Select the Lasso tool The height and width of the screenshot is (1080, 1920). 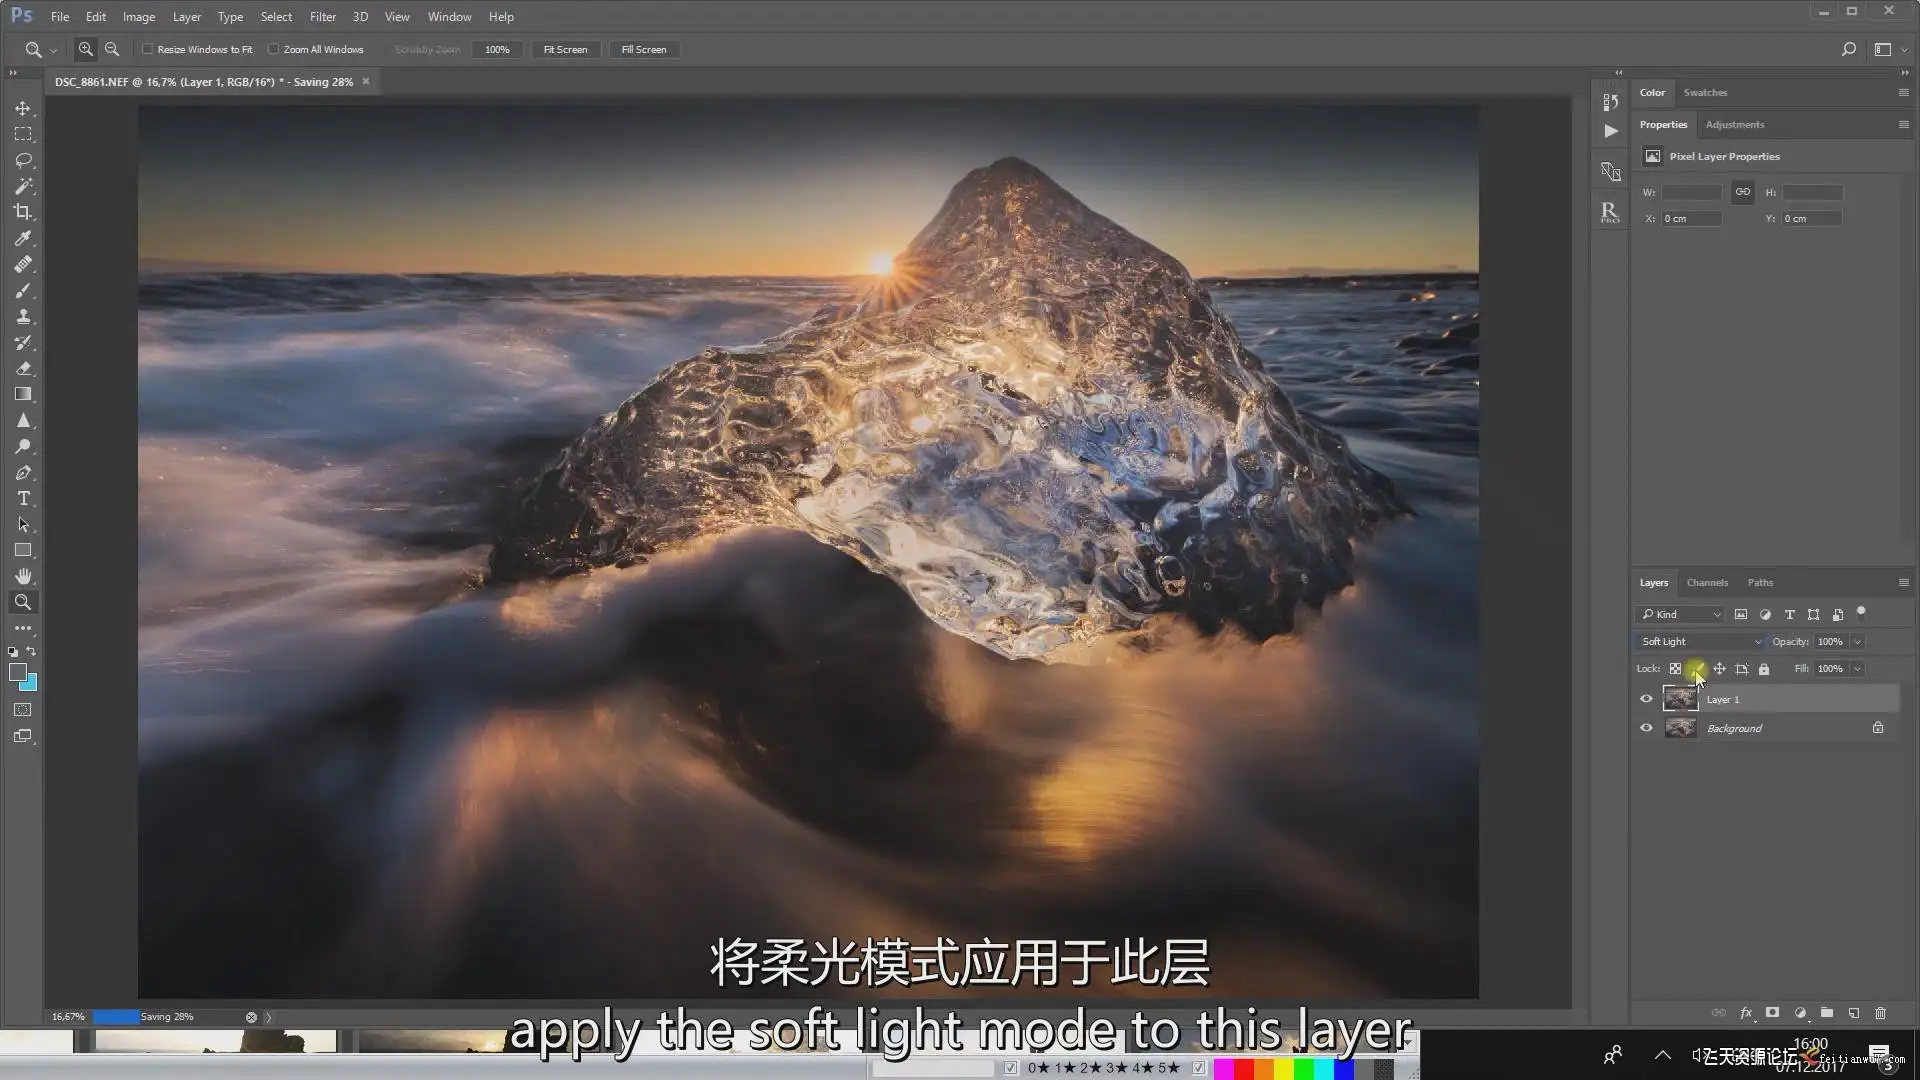click(x=23, y=160)
